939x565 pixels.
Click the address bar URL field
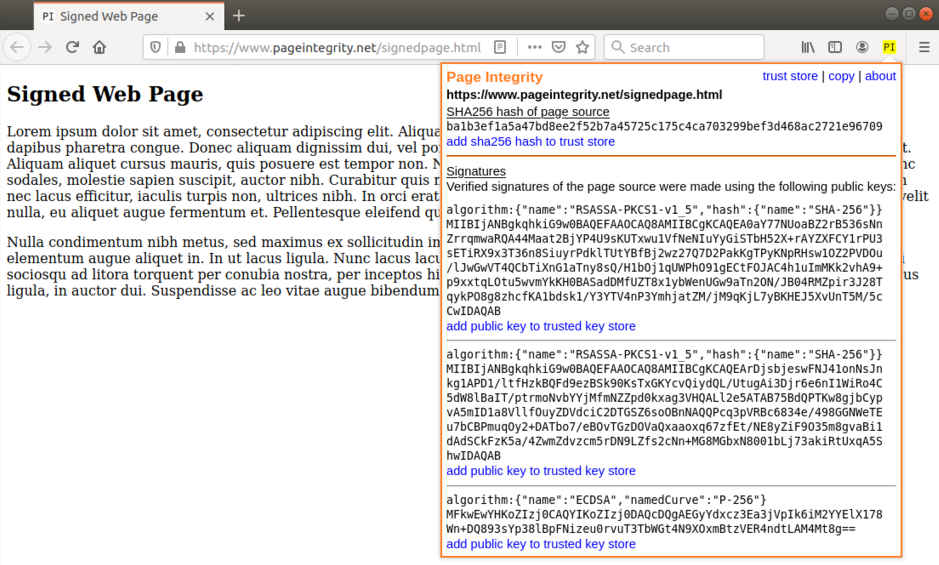337,47
